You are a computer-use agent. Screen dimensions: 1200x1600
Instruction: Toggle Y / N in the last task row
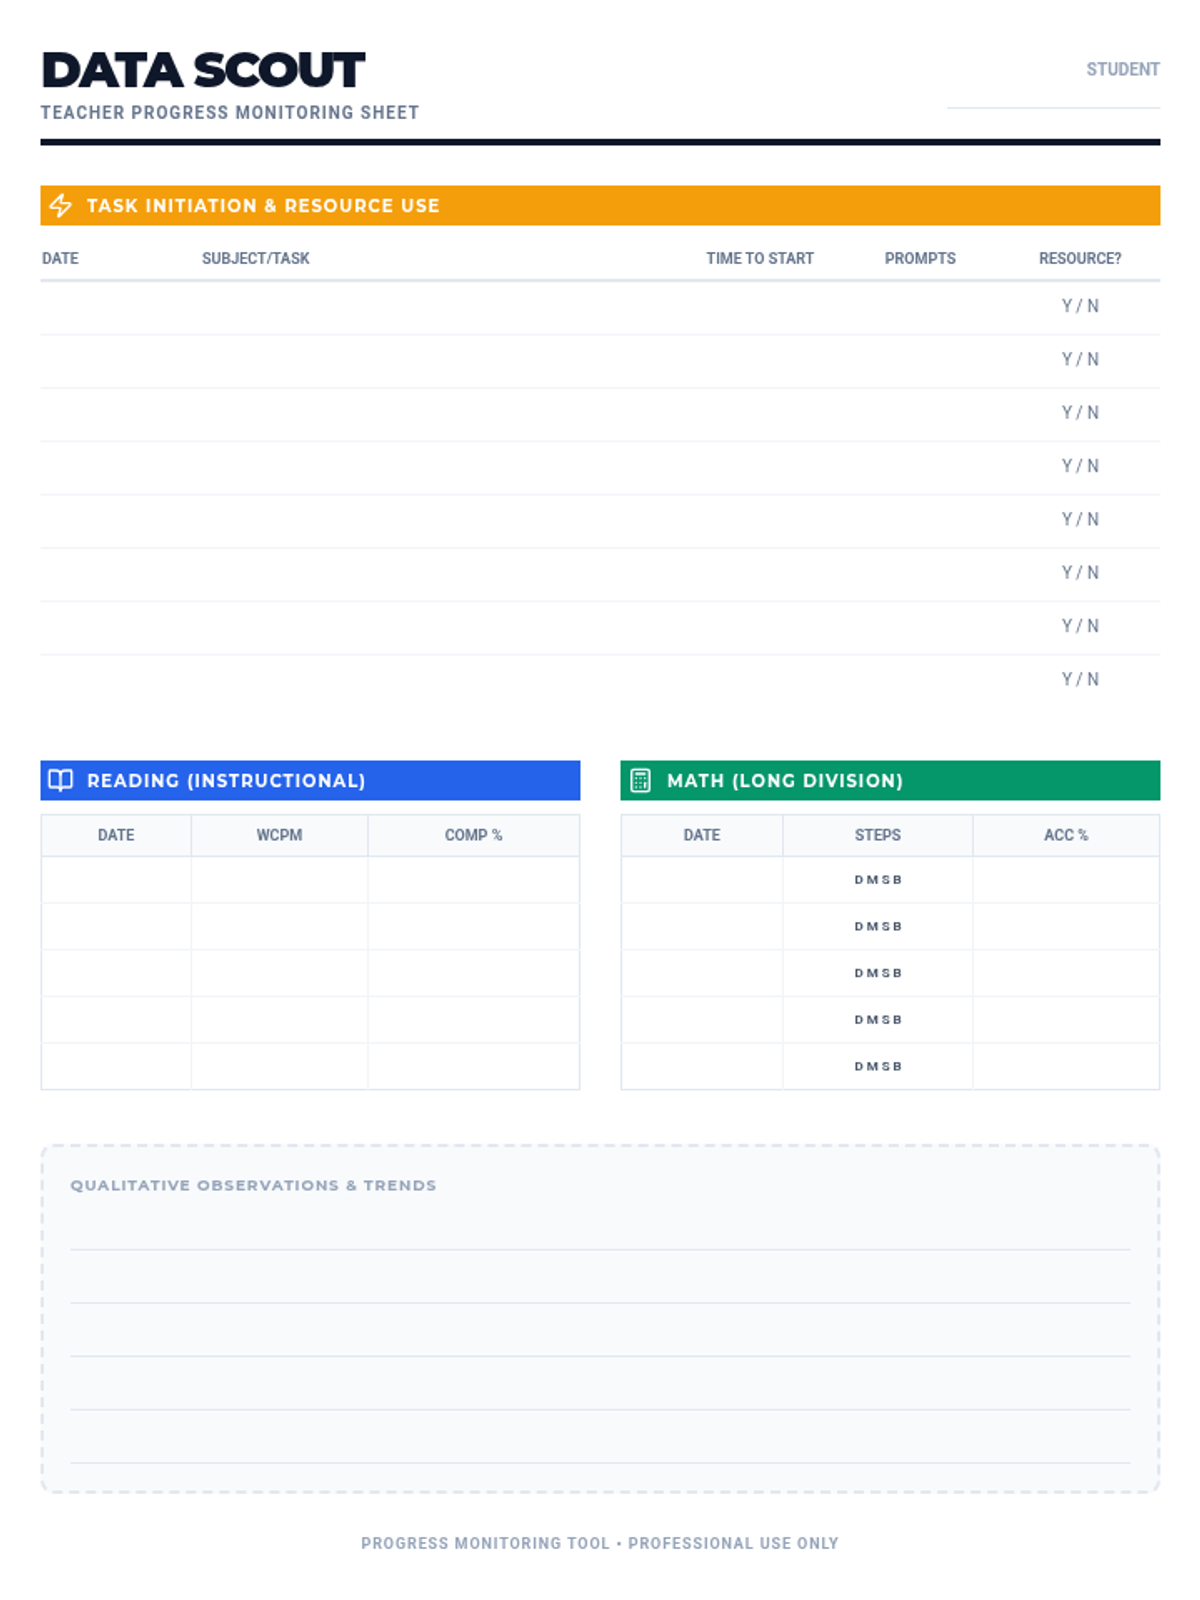pos(1079,679)
